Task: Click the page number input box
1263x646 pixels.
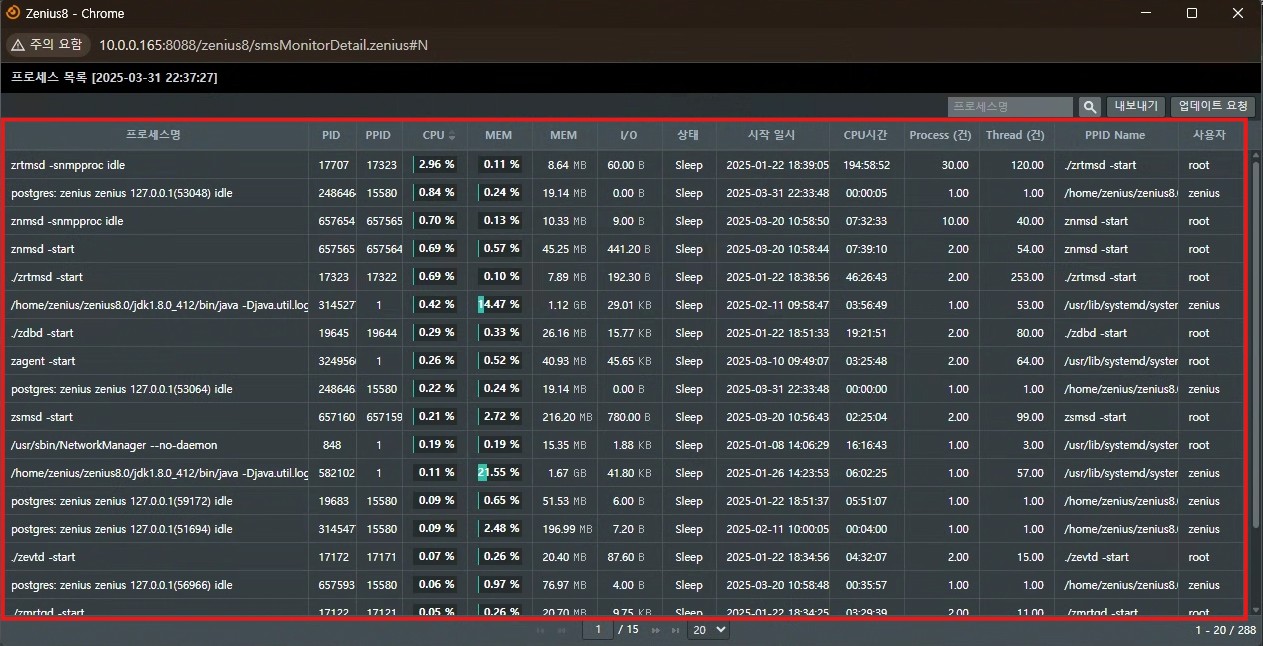Action: pyautogui.click(x=598, y=630)
